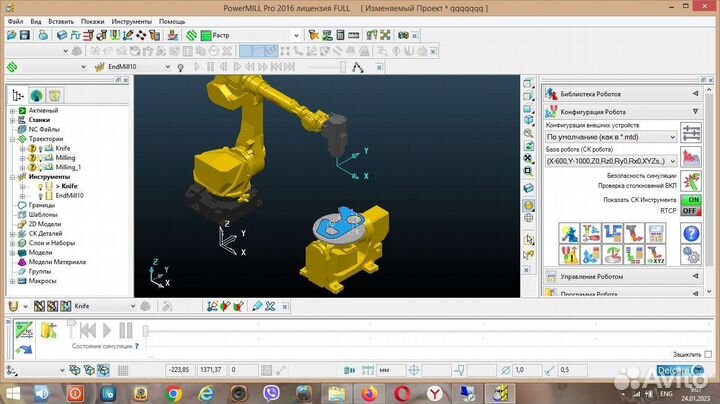Open the robot base coordinate combo box

[611, 161]
